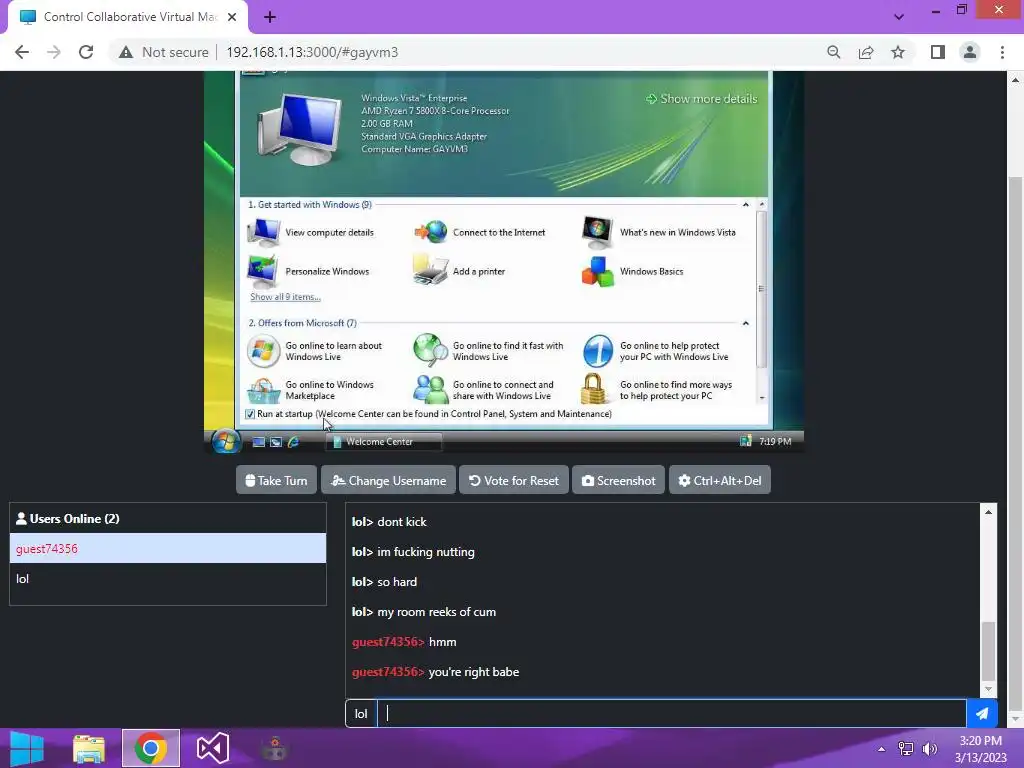Image resolution: width=1024 pixels, height=768 pixels.
Task: Open Change Username dialog
Action: point(389,481)
